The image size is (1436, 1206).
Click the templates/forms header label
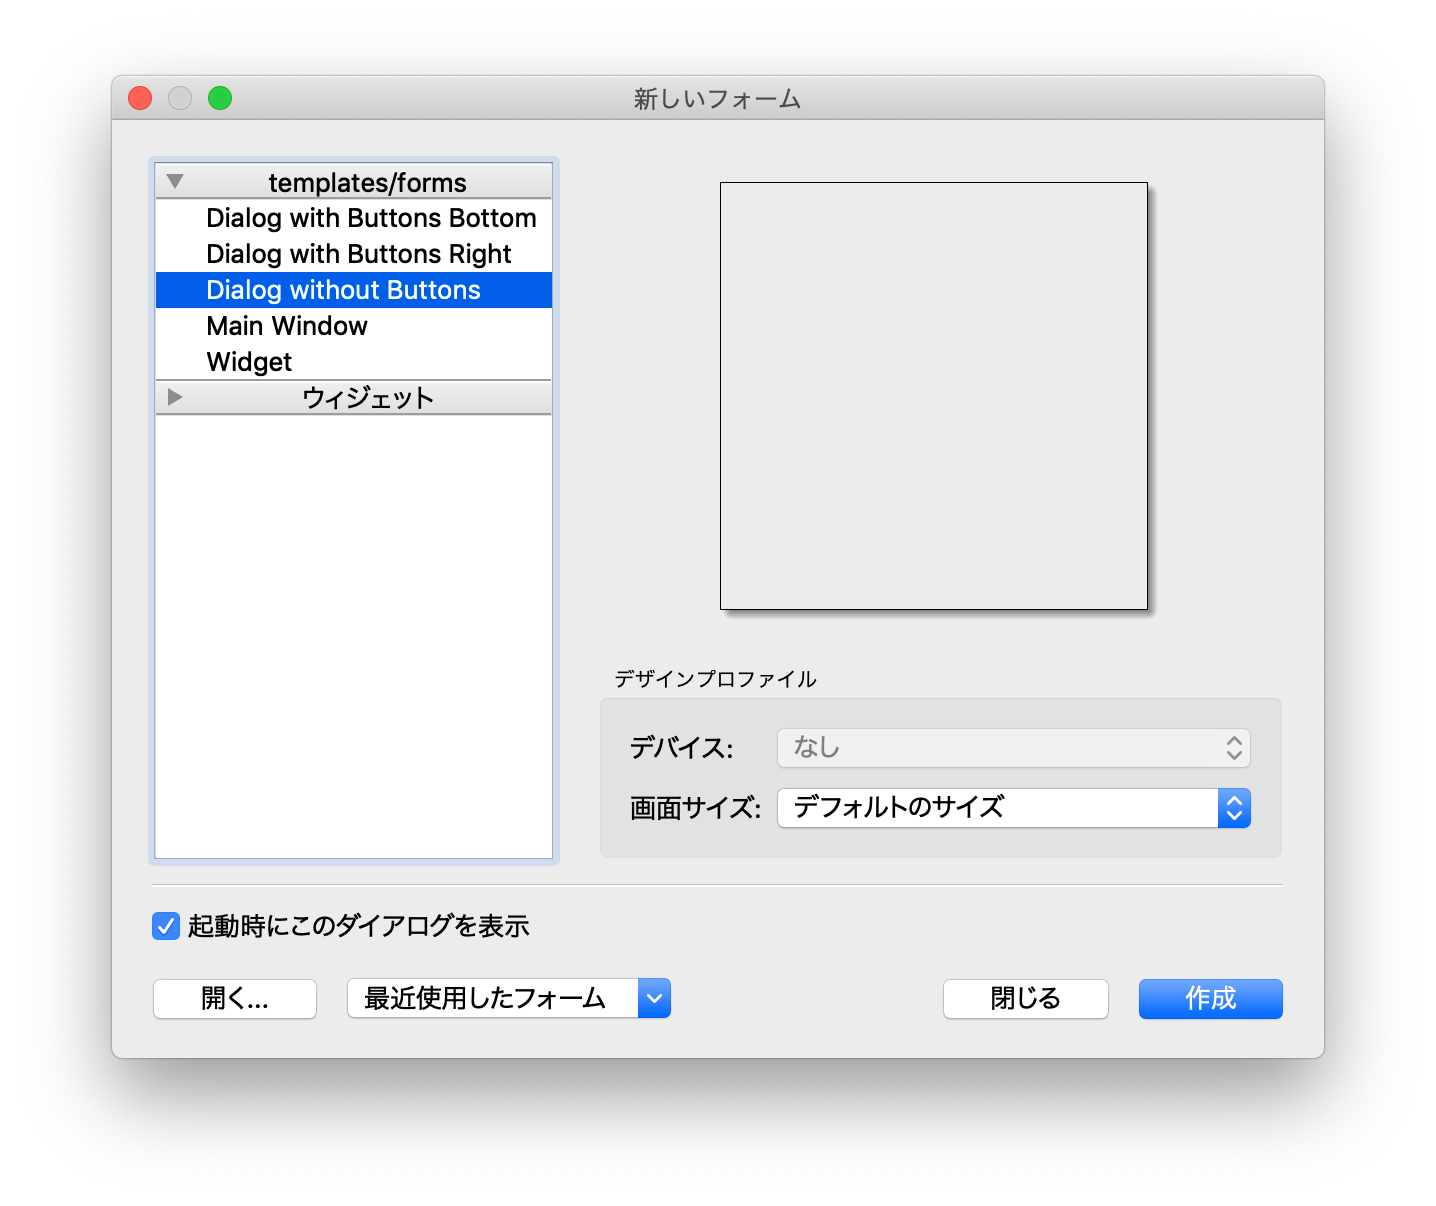tap(367, 183)
